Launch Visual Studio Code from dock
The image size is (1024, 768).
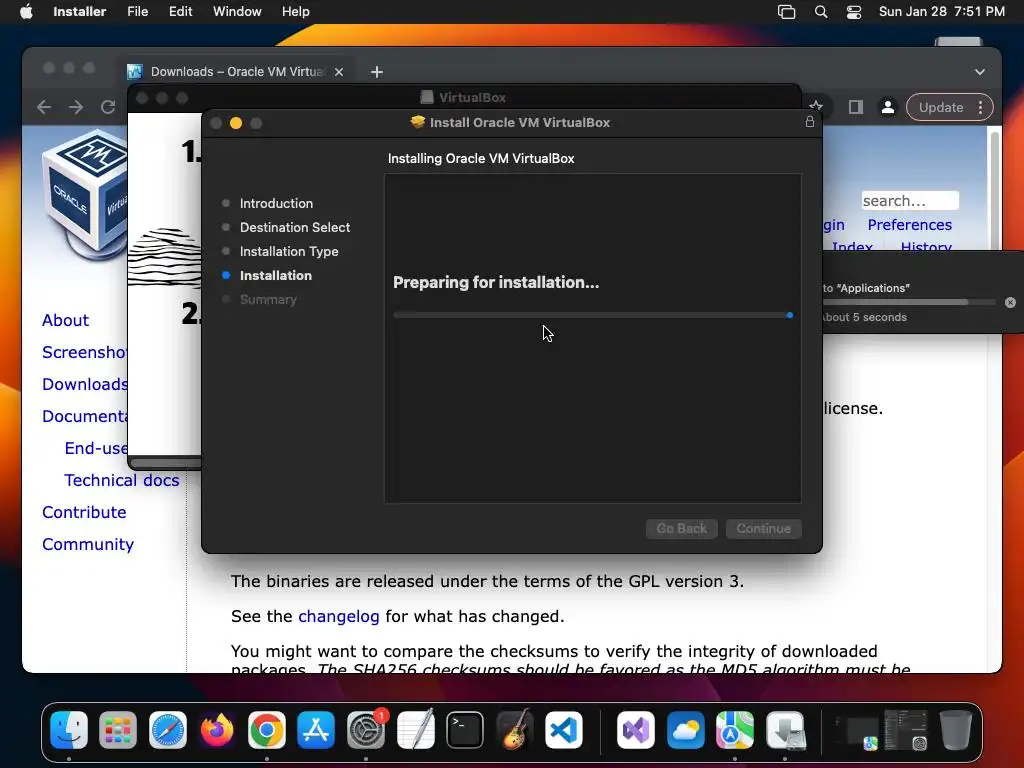pyautogui.click(x=564, y=729)
